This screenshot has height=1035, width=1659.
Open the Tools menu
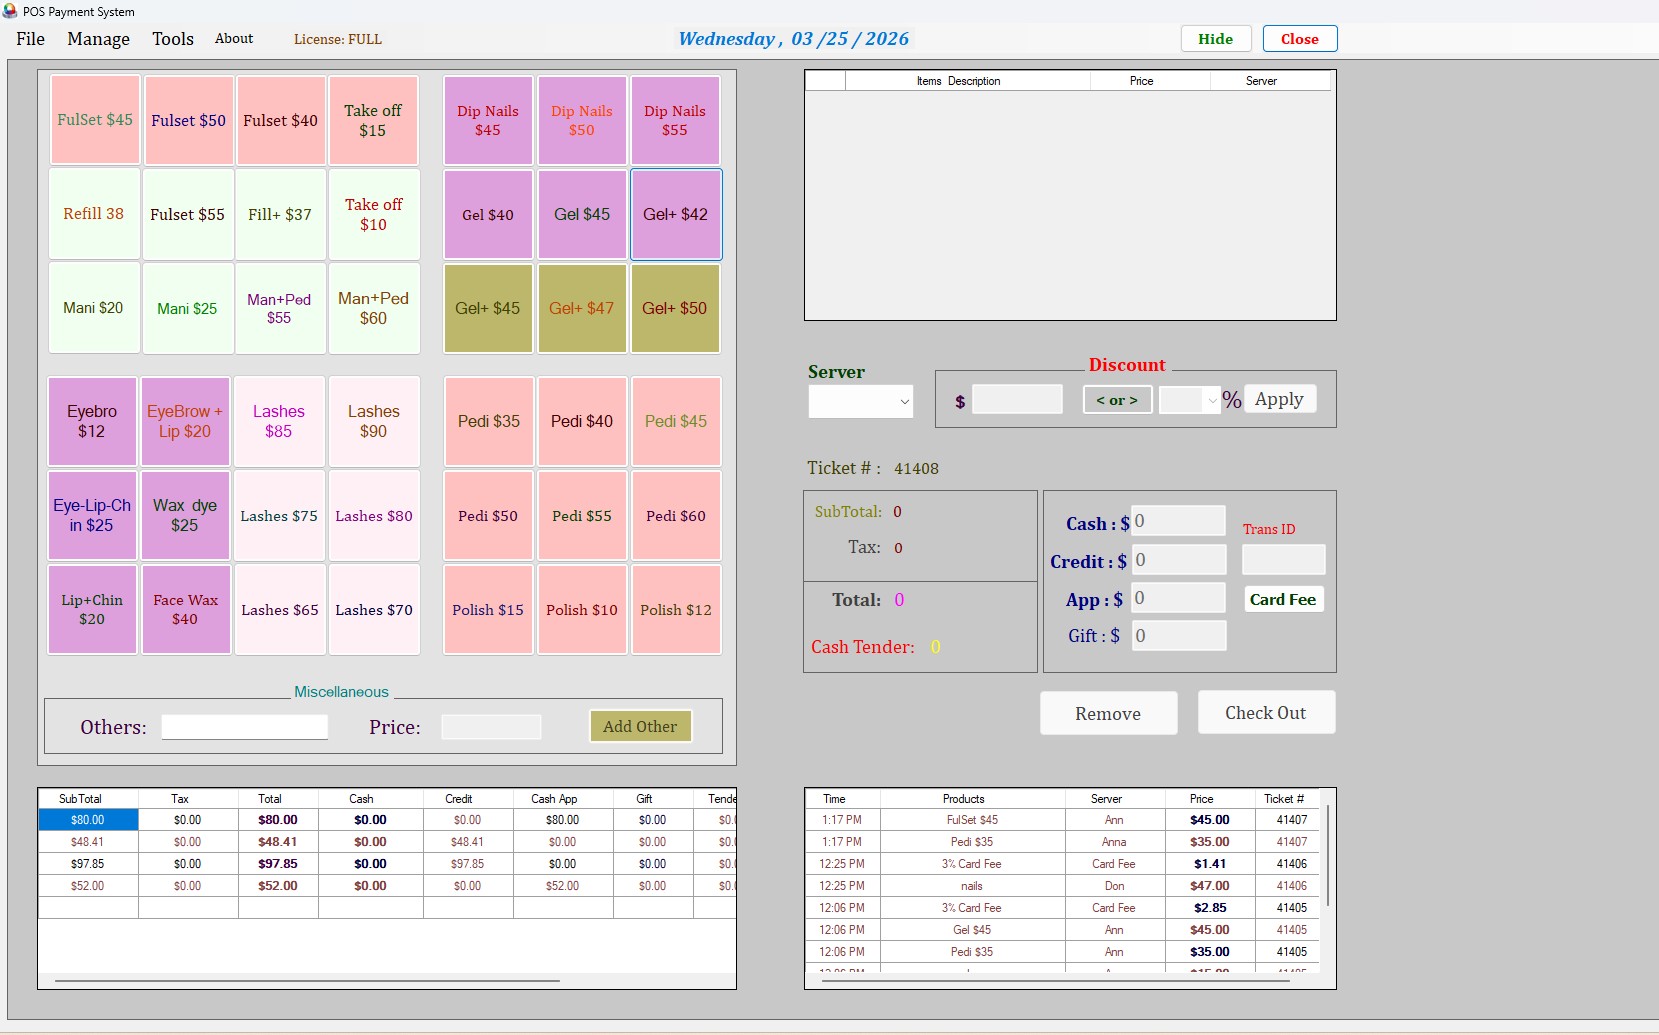point(172,39)
